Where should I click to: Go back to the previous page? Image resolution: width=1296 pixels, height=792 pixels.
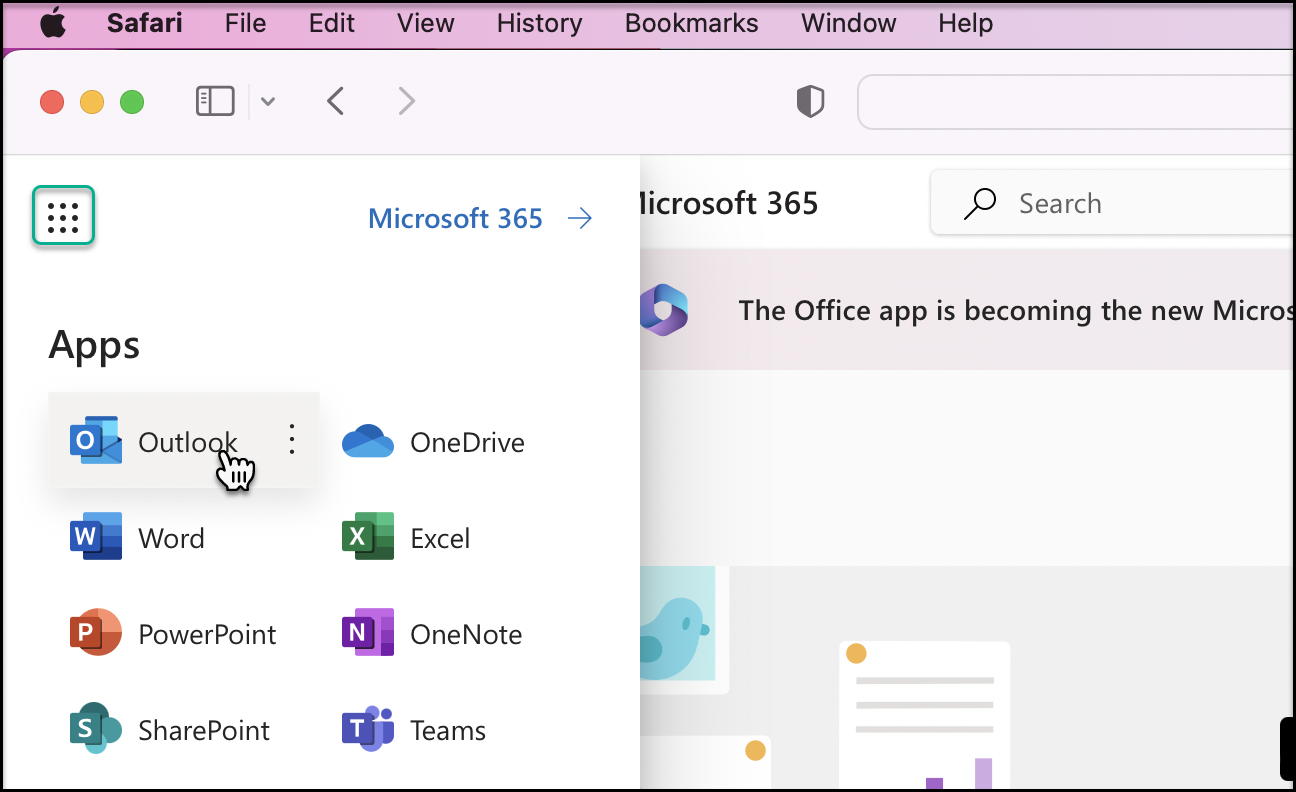[x=336, y=101]
